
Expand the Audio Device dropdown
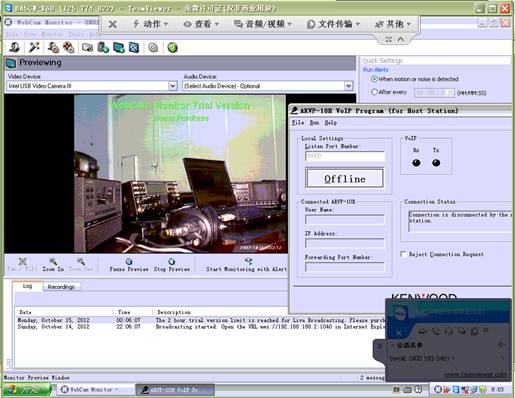(x=348, y=86)
